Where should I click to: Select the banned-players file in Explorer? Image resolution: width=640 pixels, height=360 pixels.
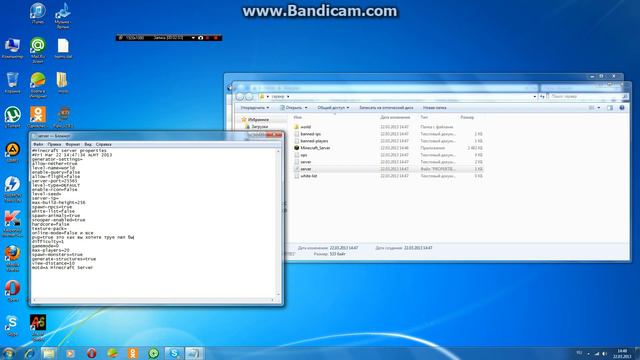click(314, 141)
